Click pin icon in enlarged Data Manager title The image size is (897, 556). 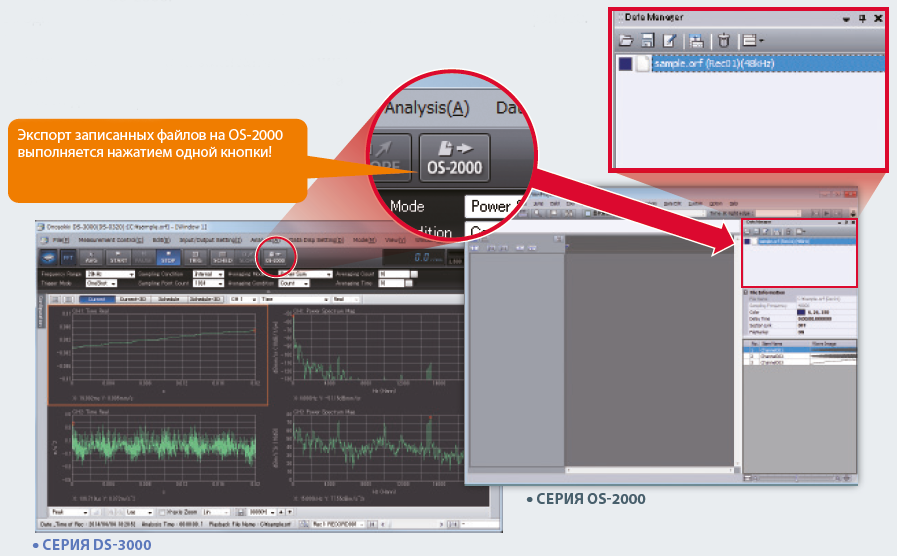pyautogui.click(x=862, y=18)
